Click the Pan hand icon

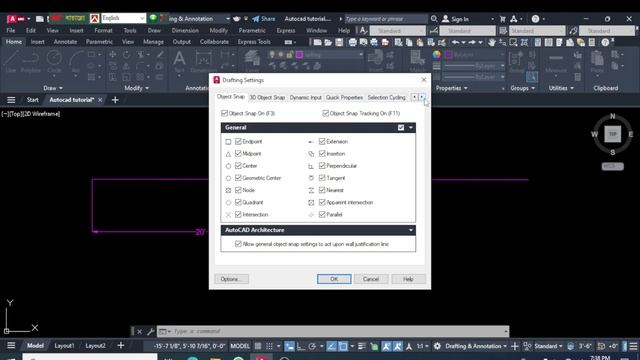(x=492, y=42)
